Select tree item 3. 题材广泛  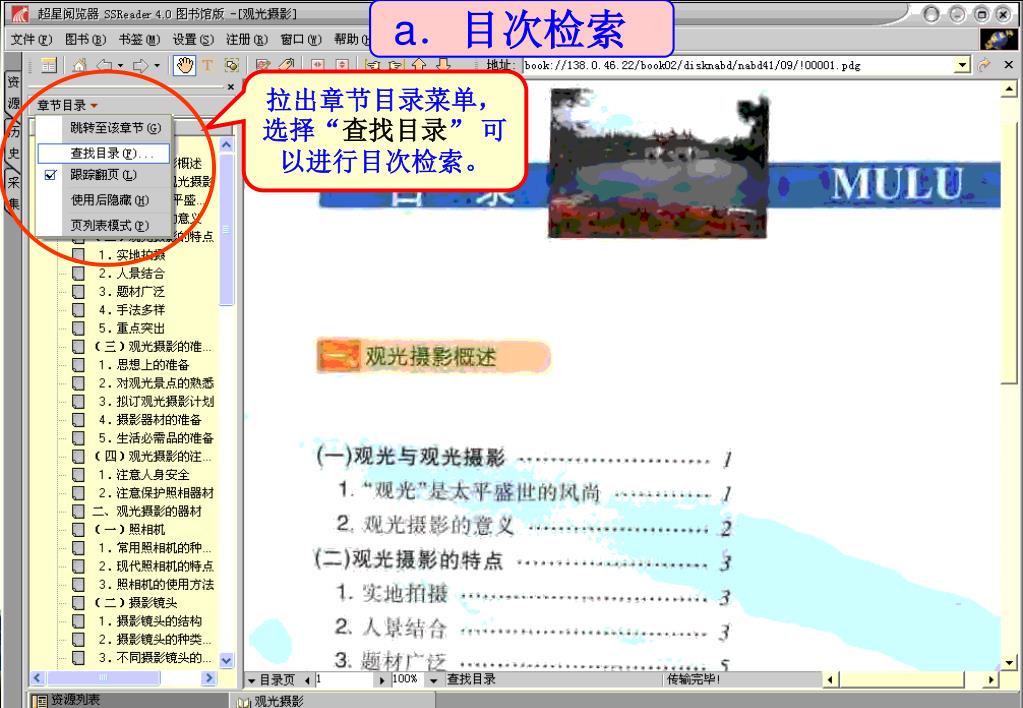[131, 292]
